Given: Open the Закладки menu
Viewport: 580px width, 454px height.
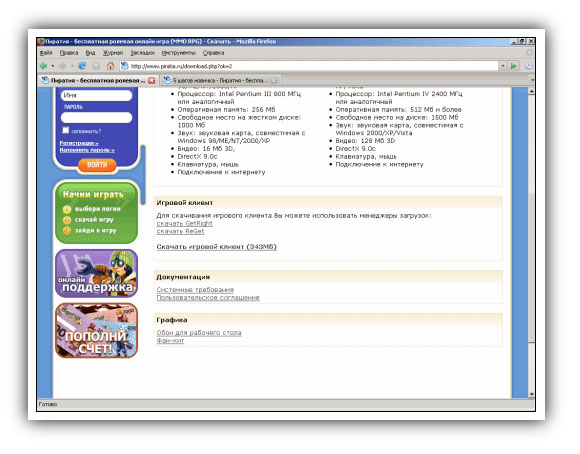Looking at the screenshot, I should (x=142, y=53).
